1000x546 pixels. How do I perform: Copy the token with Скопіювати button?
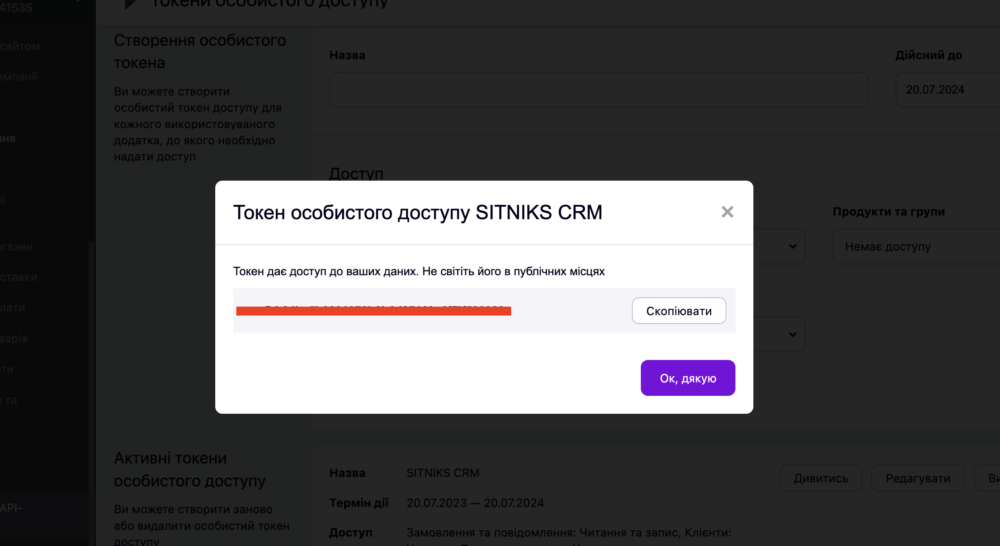[679, 311]
